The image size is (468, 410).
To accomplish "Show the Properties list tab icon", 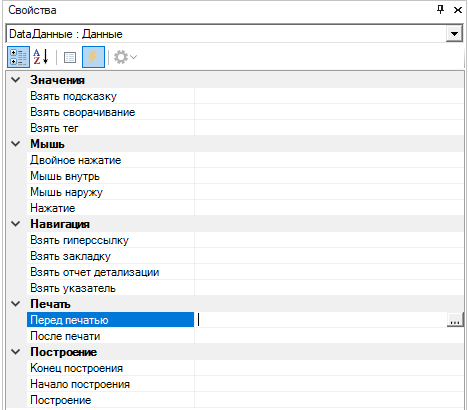I will [x=70, y=57].
